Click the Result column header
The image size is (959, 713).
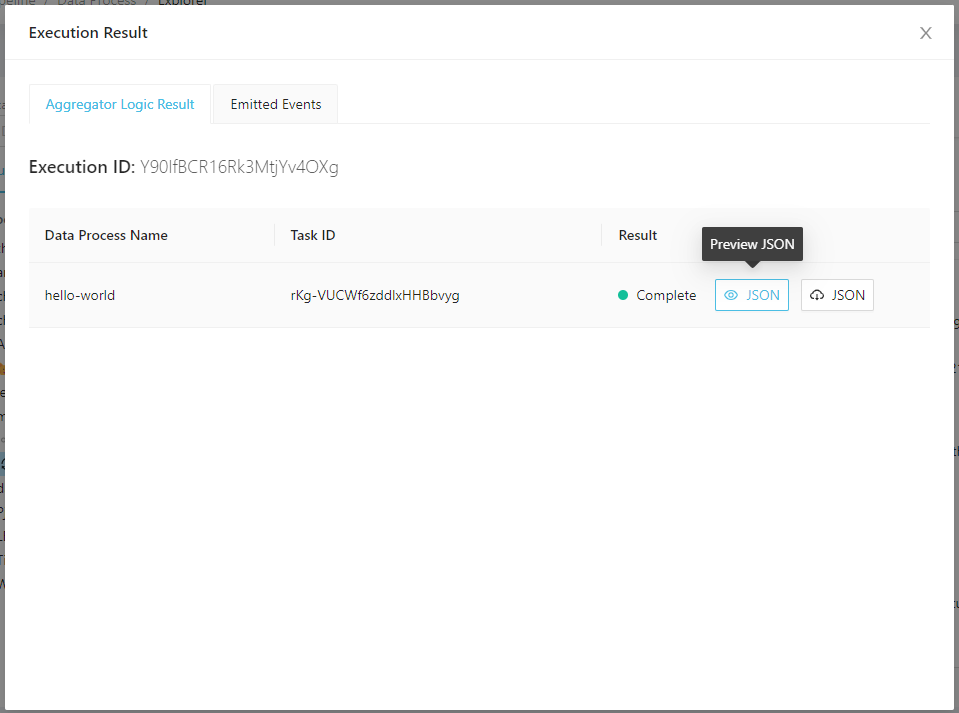pyautogui.click(x=638, y=235)
